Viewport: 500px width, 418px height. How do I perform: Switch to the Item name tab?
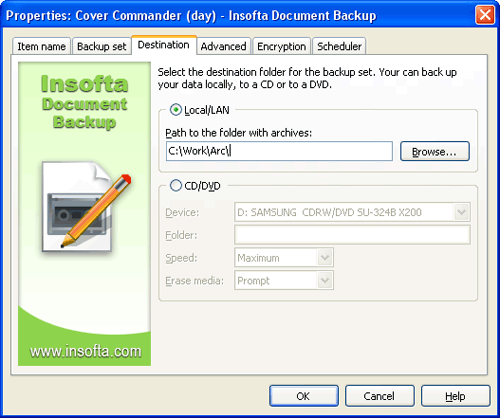click(x=41, y=46)
